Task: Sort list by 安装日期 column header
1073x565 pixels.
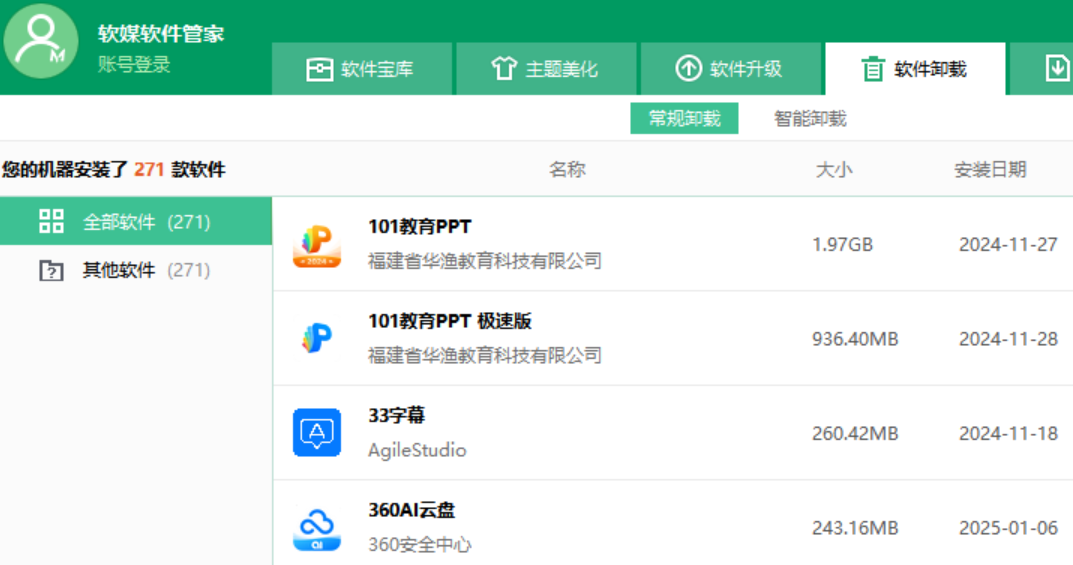Action: [990, 170]
